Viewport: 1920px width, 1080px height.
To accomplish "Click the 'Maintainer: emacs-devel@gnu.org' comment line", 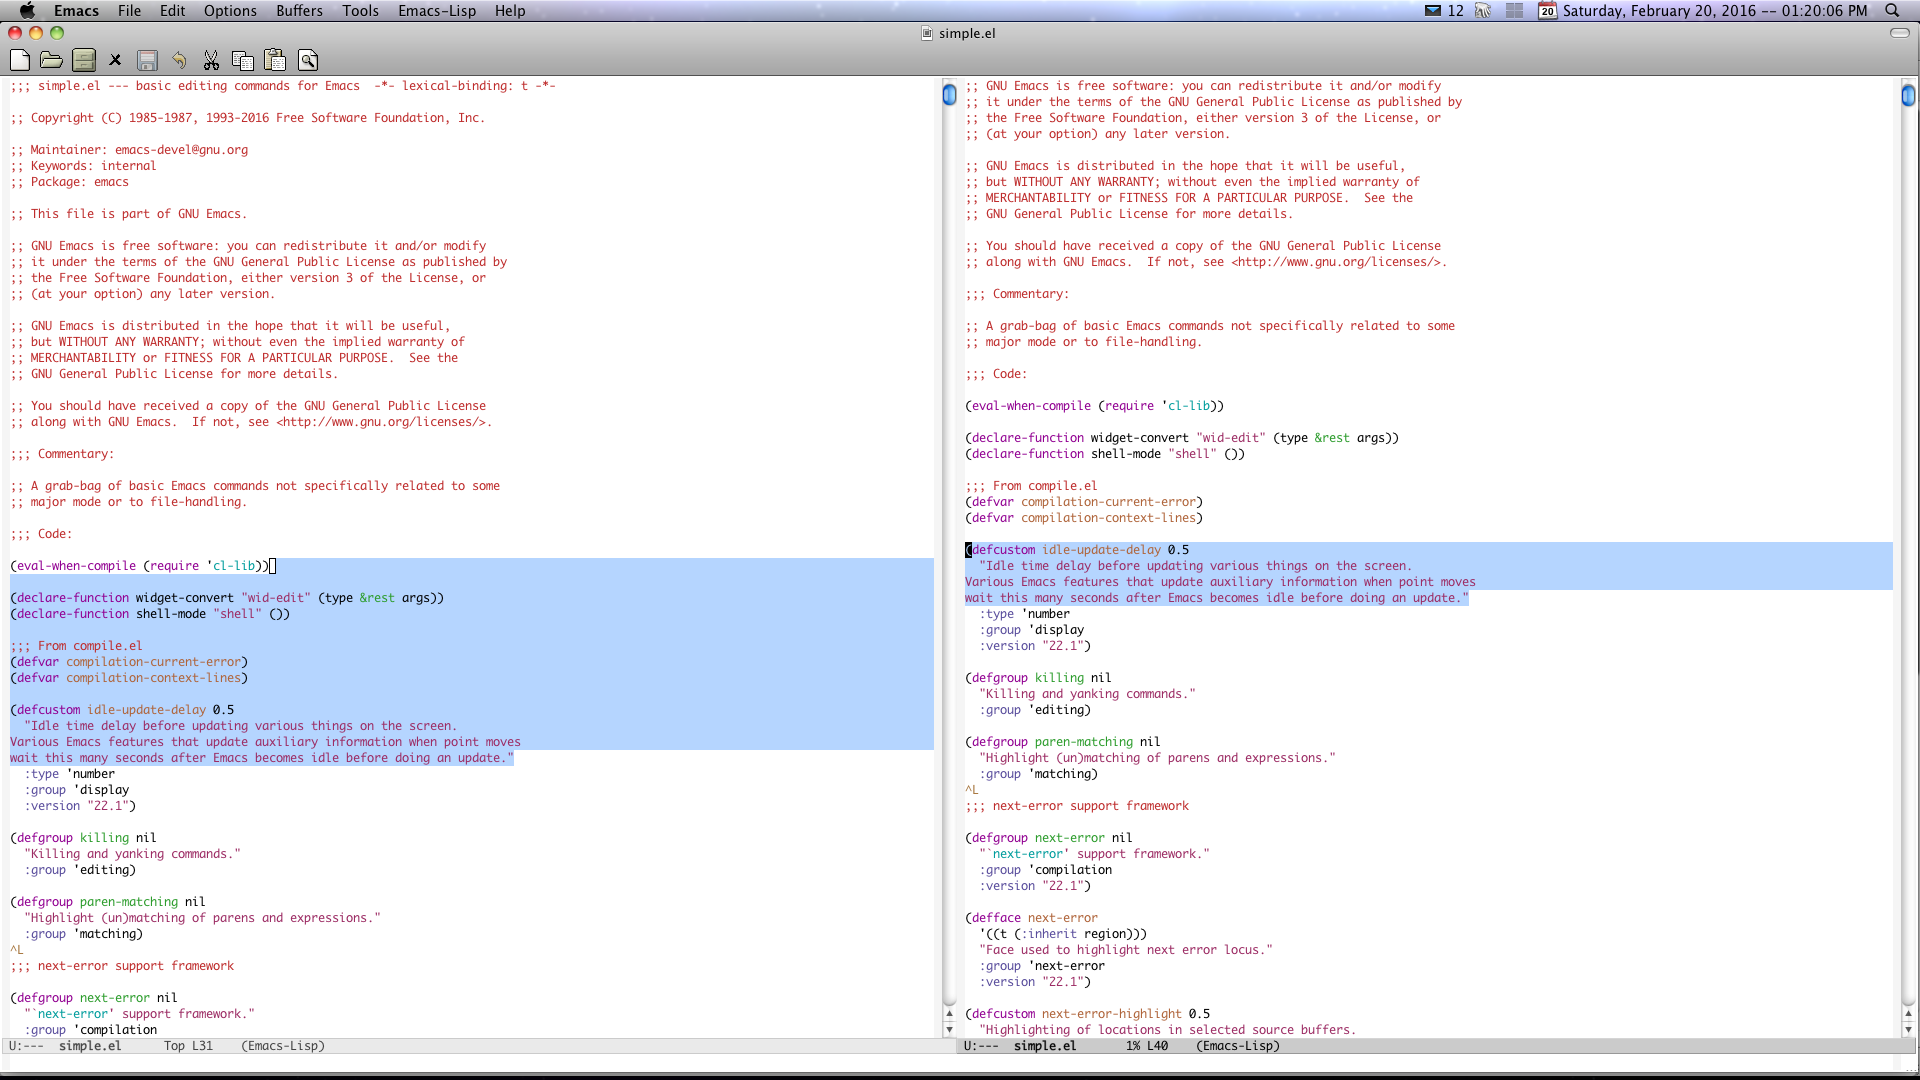I will [129, 150].
